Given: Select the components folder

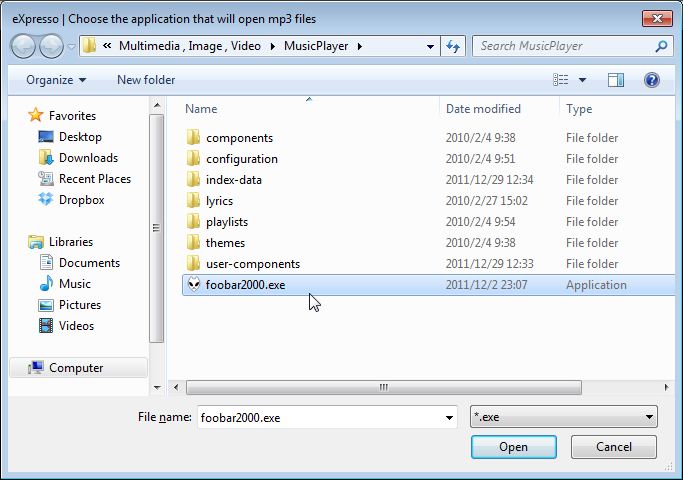Looking at the screenshot, I should tap(239, 138).
